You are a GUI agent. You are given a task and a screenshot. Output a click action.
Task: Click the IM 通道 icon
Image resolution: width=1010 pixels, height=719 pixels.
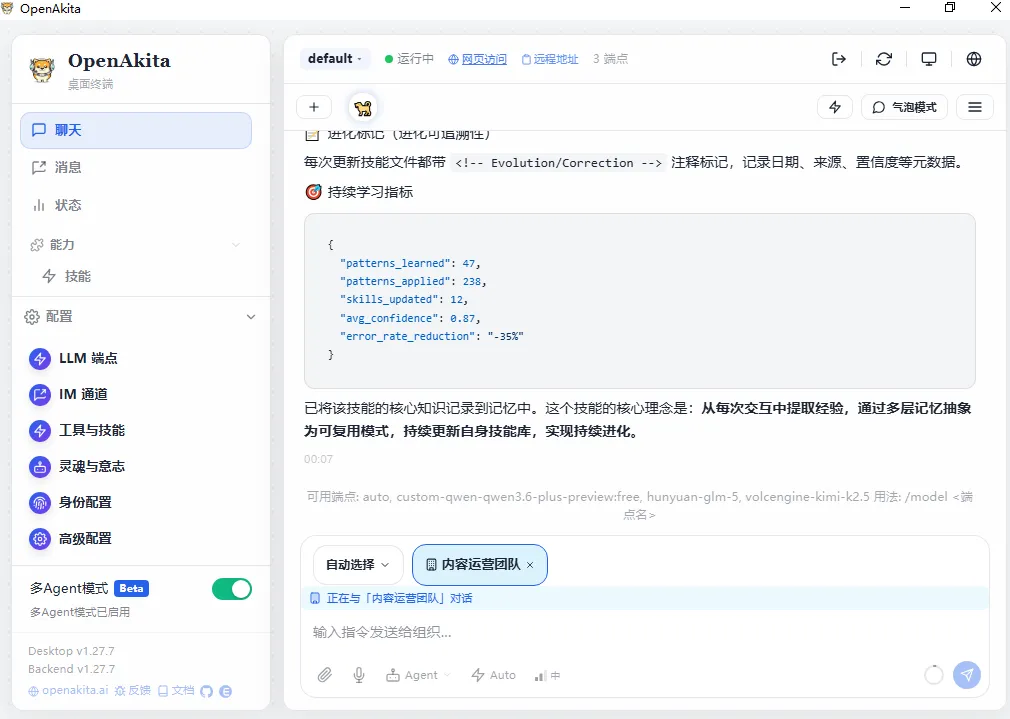(40, 394)
